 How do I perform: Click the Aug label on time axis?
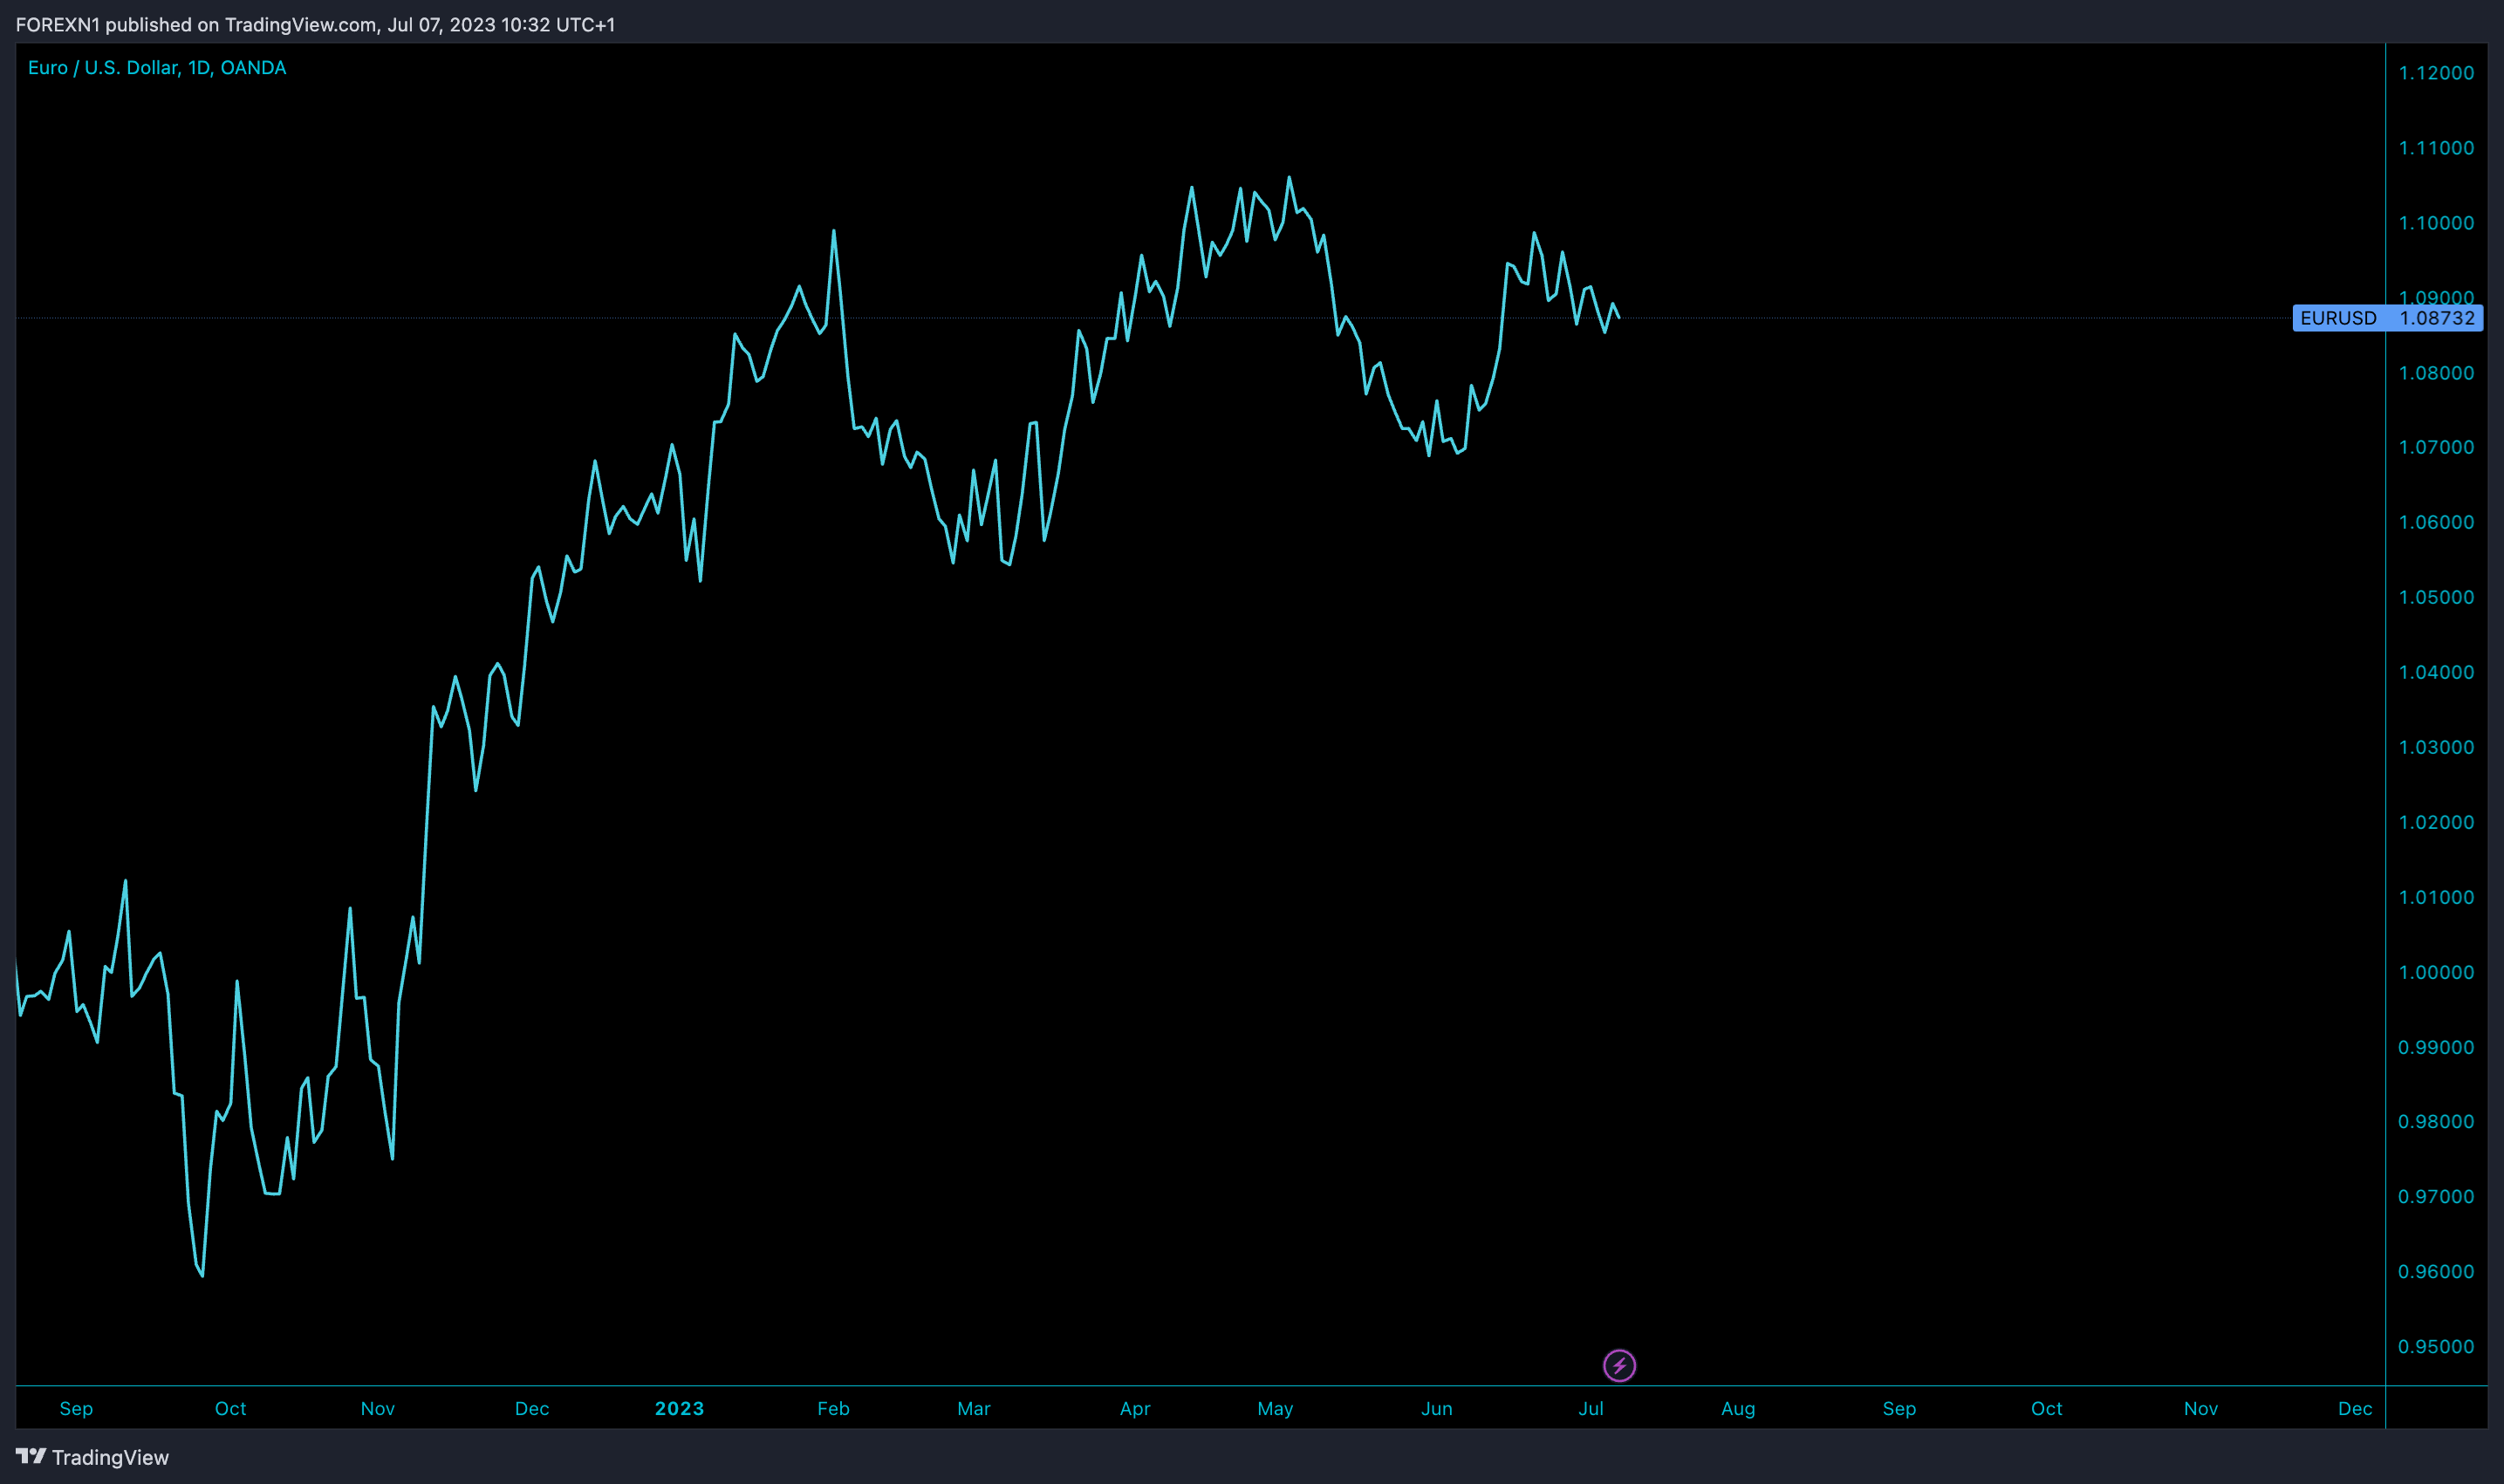click(x=1738, y=1408)
